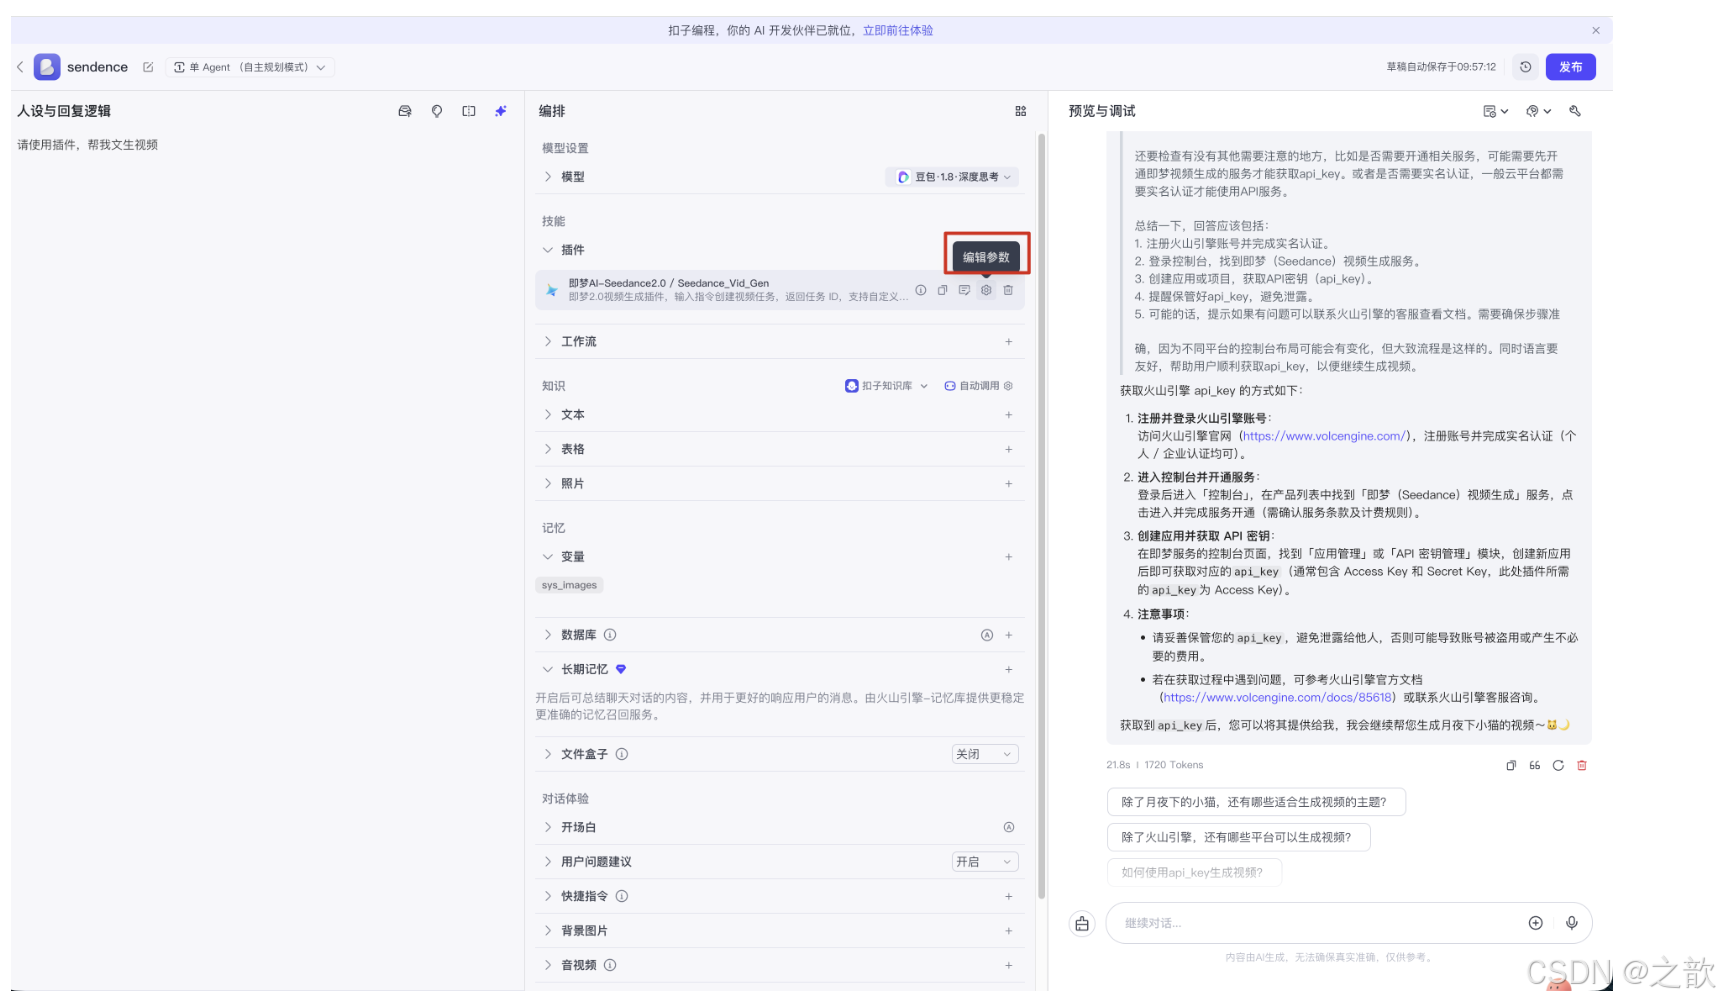Open the debug wrench icon
The height and width of the screenshot is (1002, 1720).
click(1575, 111)
